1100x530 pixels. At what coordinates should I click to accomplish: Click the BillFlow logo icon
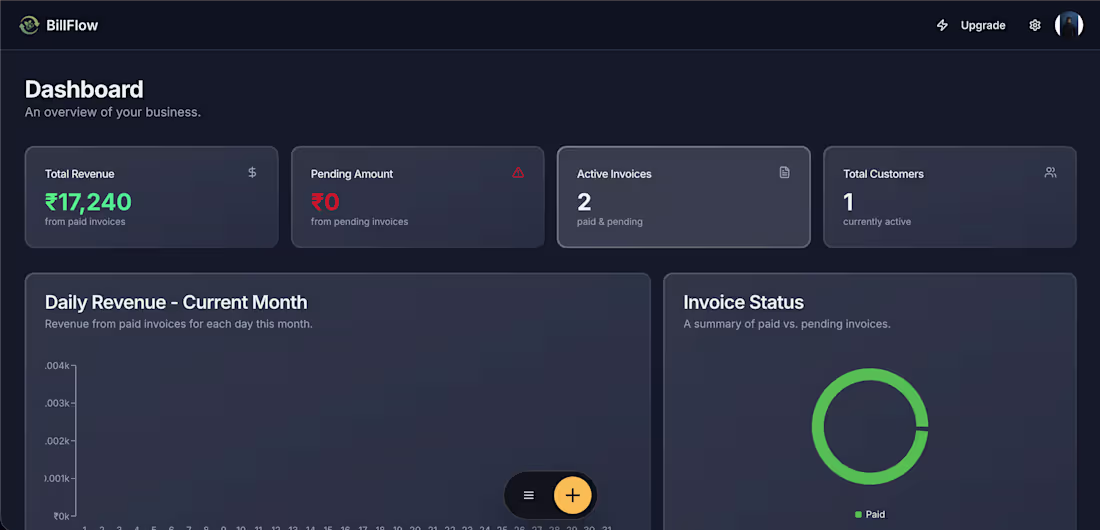[x=29, y=25]
